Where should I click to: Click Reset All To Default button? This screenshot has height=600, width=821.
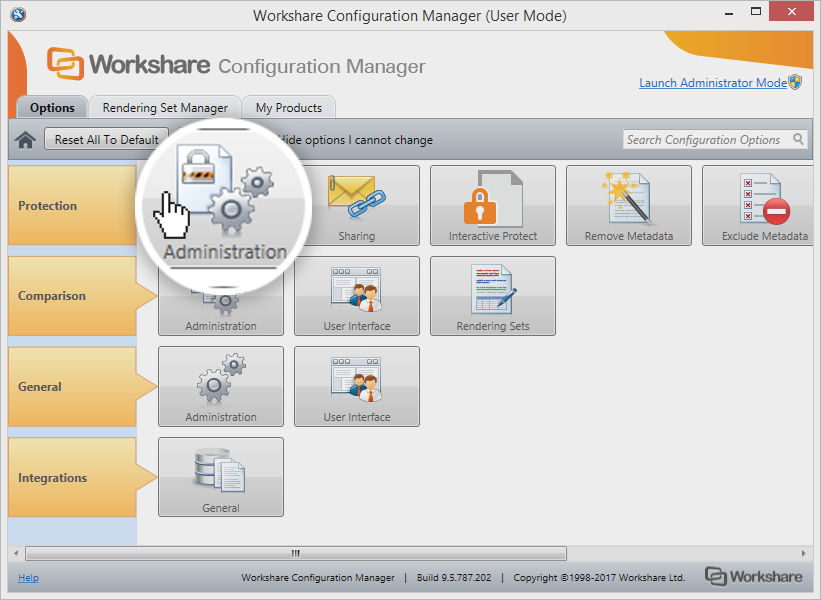tap(106, 139)
